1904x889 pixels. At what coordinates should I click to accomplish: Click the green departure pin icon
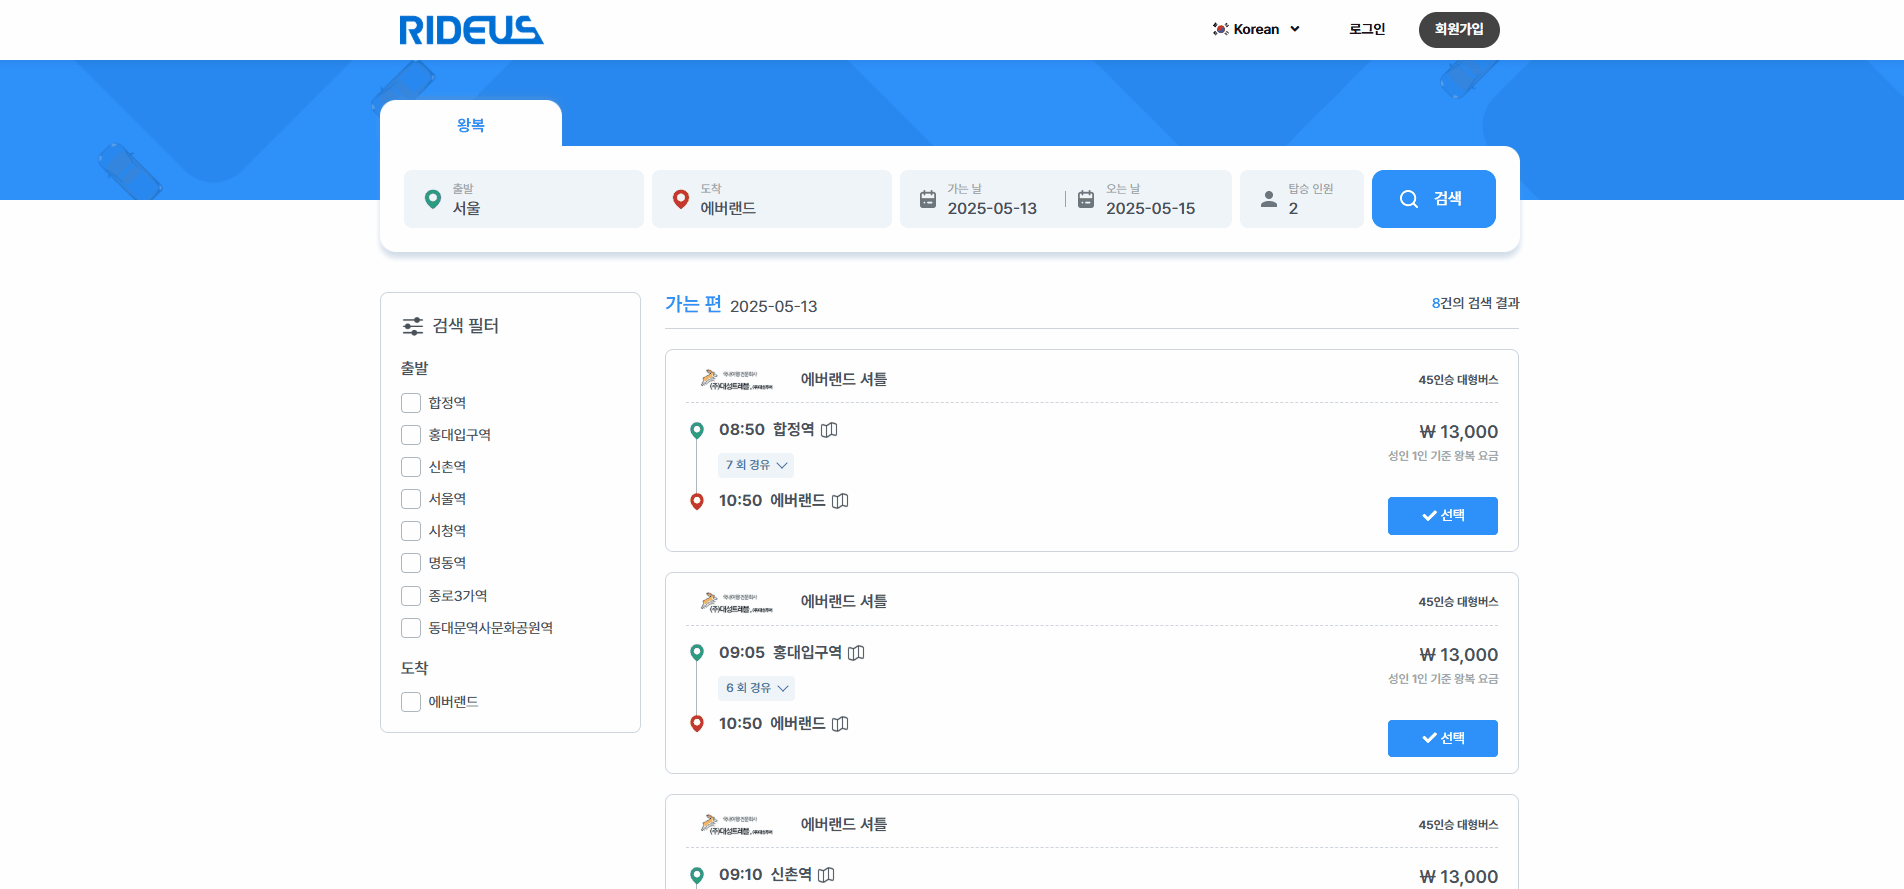pos(433,199)
